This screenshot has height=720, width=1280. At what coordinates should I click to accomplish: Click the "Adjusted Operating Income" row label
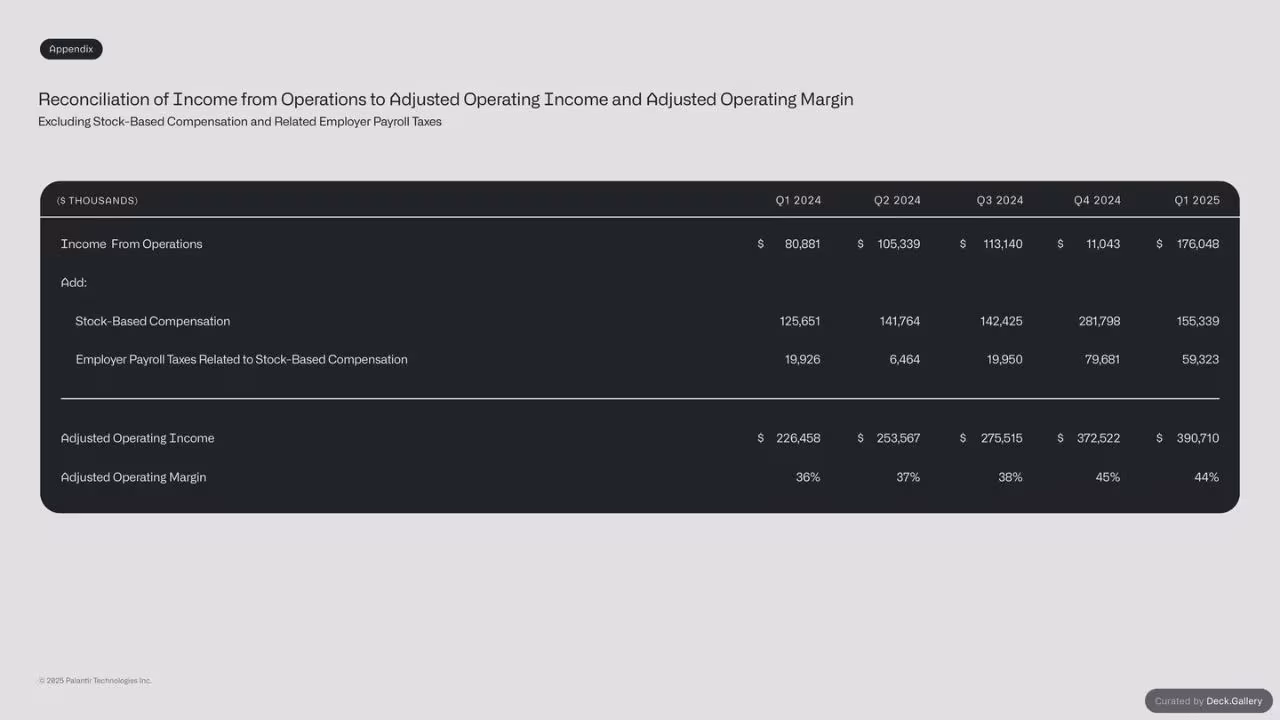pyautogui.click(x=137, y=438)
